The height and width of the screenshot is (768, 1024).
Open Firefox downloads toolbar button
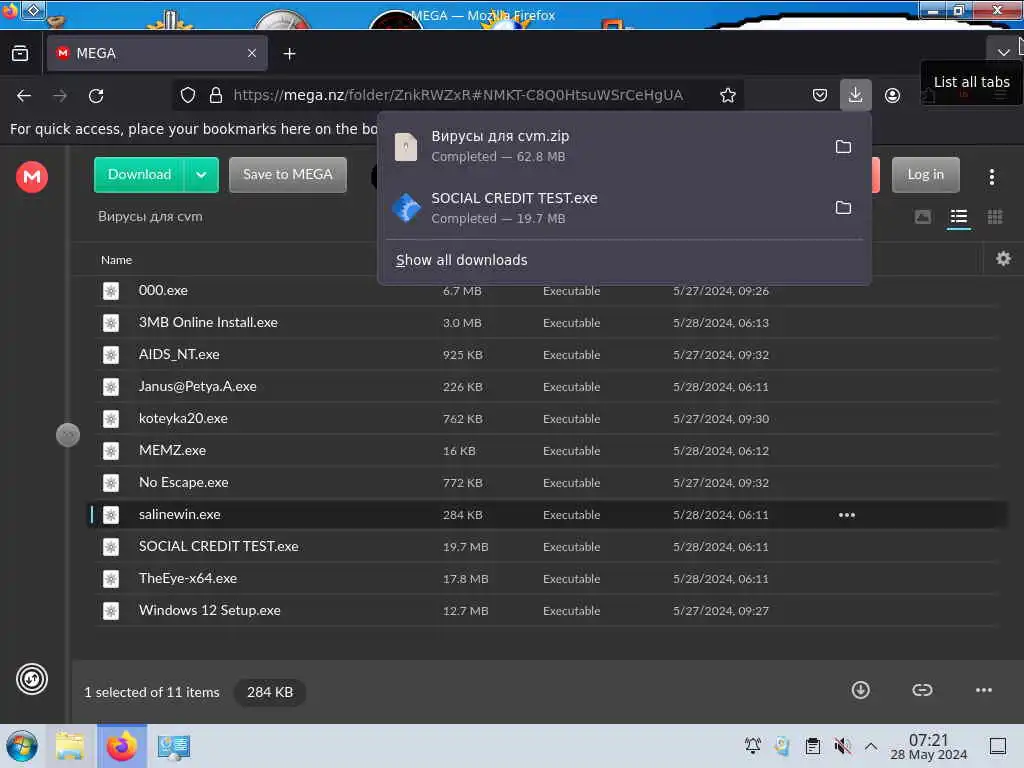point(855,95)
